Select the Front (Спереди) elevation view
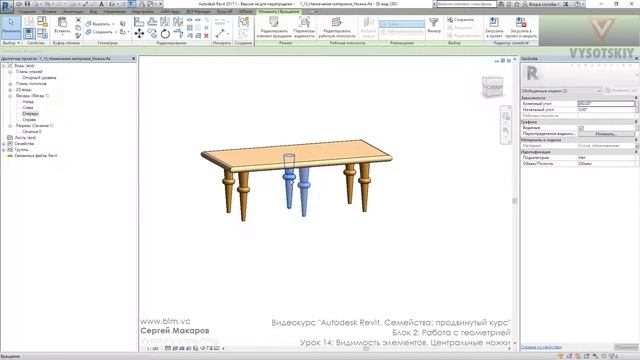Viewport: 640px width, 360px height. (x=31, y=114)
